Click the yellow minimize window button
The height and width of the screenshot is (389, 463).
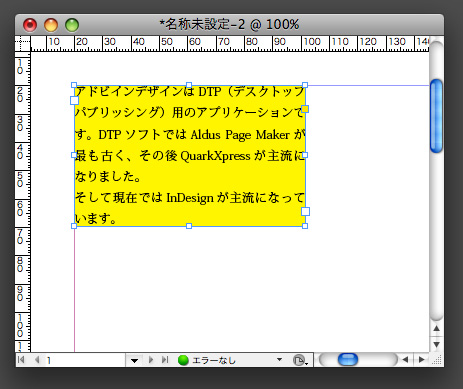coord(51,25)
